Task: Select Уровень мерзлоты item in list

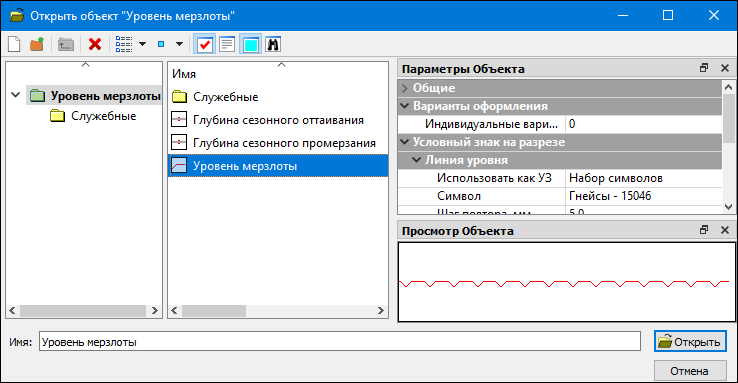Action: 278,166
